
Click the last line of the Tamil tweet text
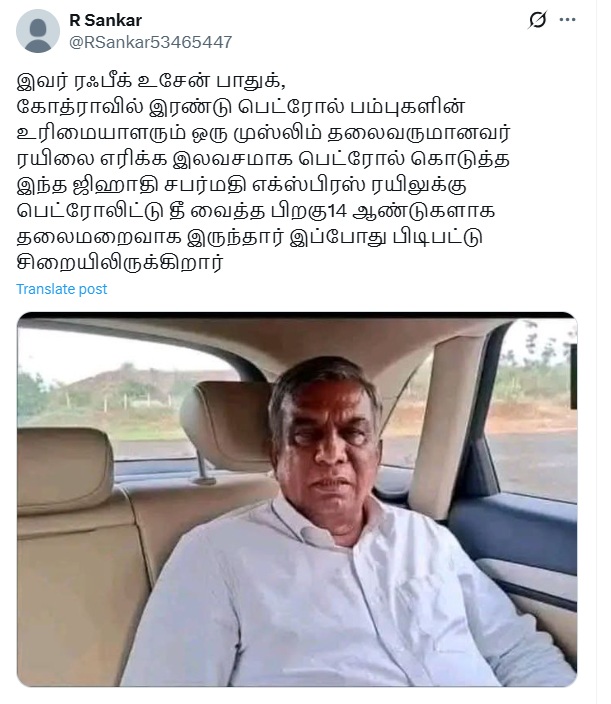[x=120, y=263]
